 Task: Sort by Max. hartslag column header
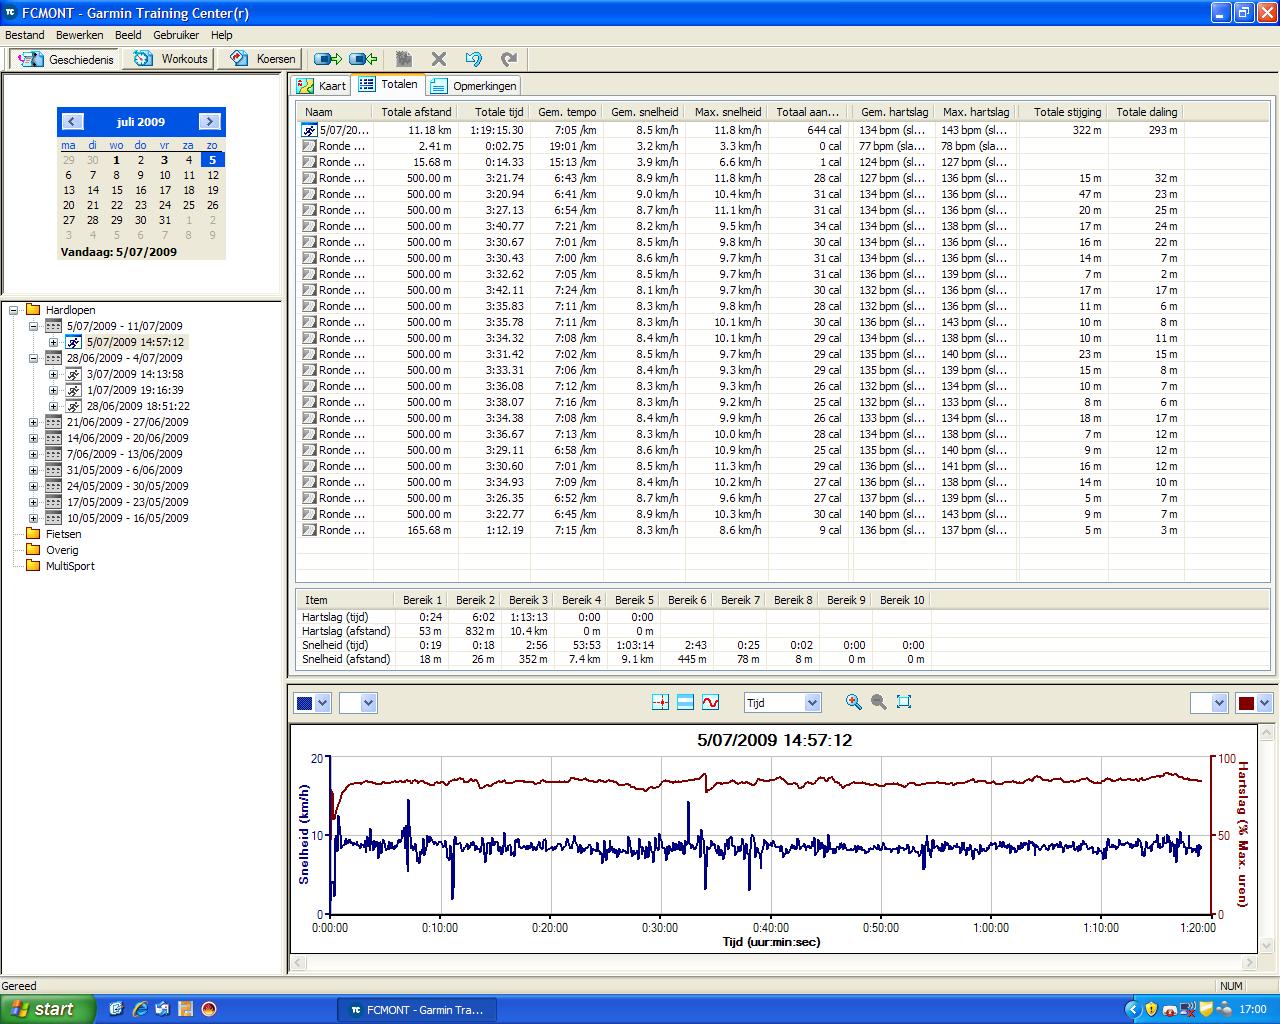pyautogui.click(x=976, y=112)
